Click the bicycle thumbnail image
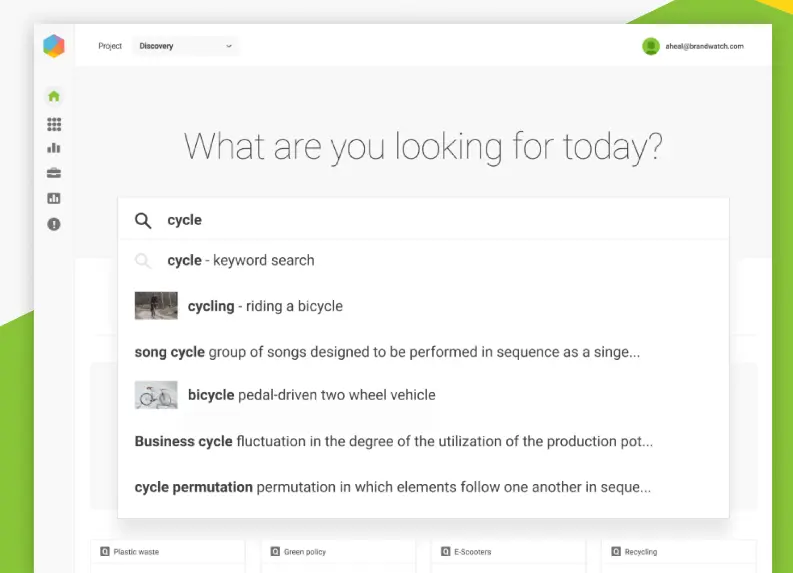793x573 pixels. click(156, 395)
